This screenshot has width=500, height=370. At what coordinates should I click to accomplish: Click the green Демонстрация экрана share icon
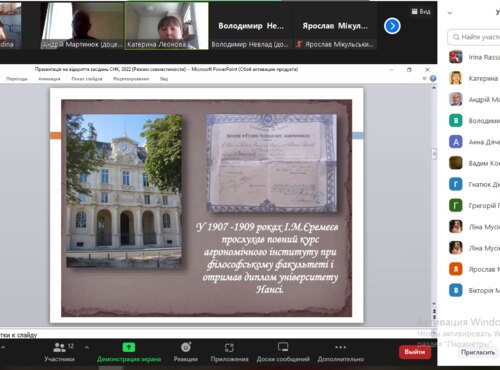[x=129, y=347]
